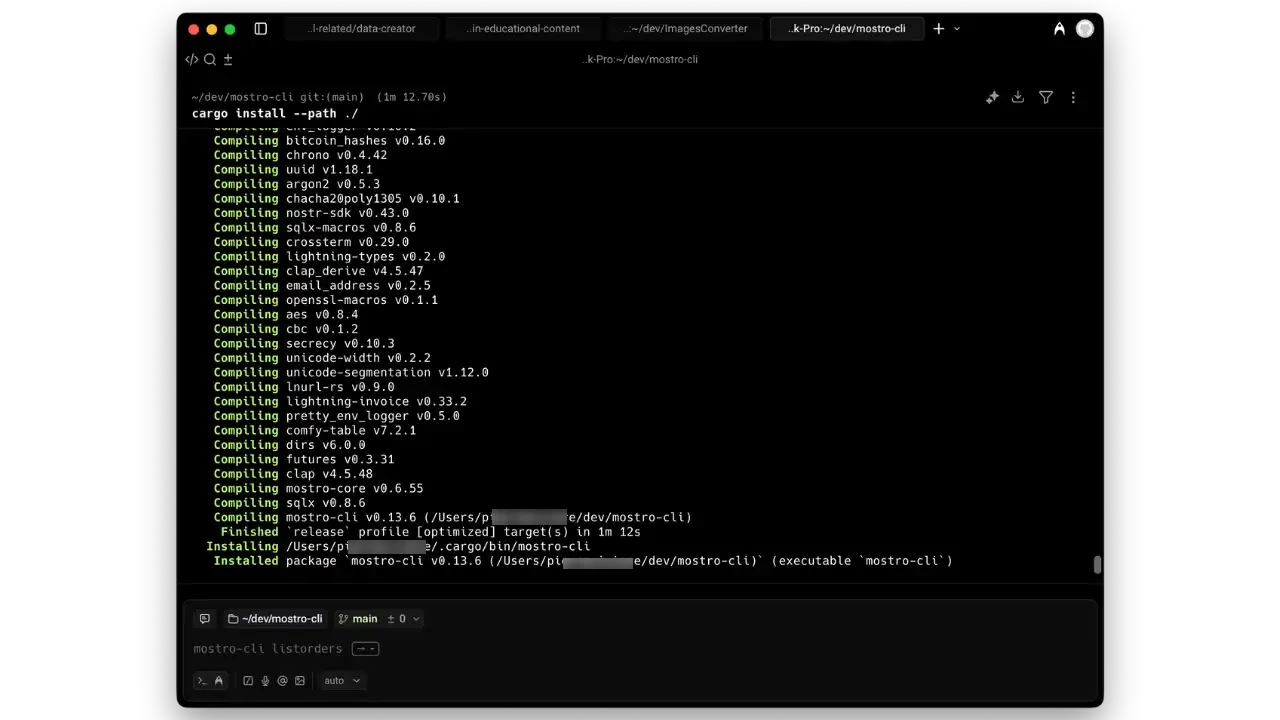Expand the git branch chevron near main
Viewport: 1280px width, 720px height.
(416, 618)
